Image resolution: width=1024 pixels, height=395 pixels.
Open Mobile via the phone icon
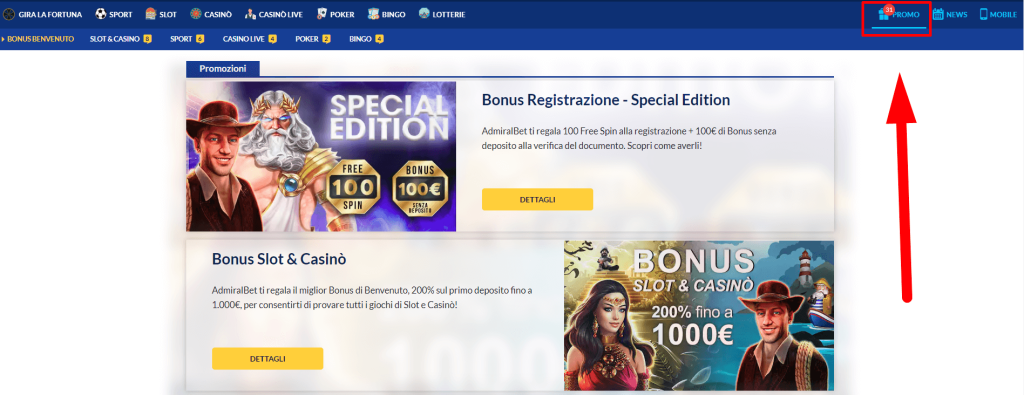pyautogui.click(x=984, y=14)
